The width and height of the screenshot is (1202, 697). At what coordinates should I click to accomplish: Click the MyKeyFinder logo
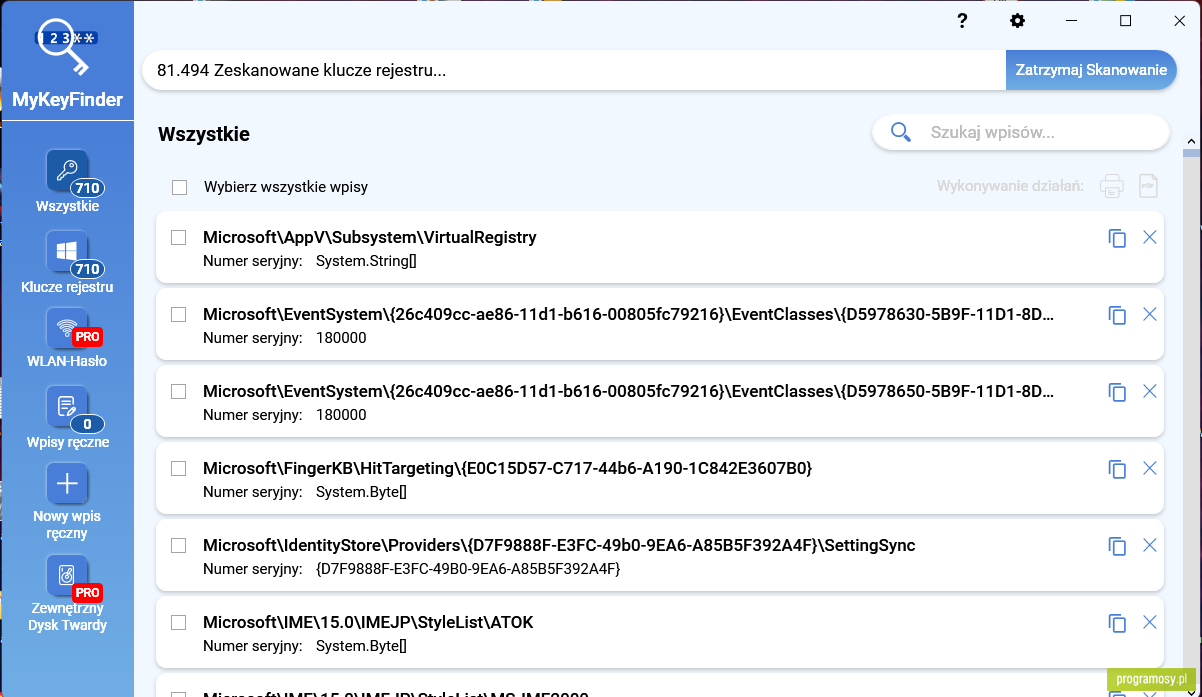pos(67,62)
